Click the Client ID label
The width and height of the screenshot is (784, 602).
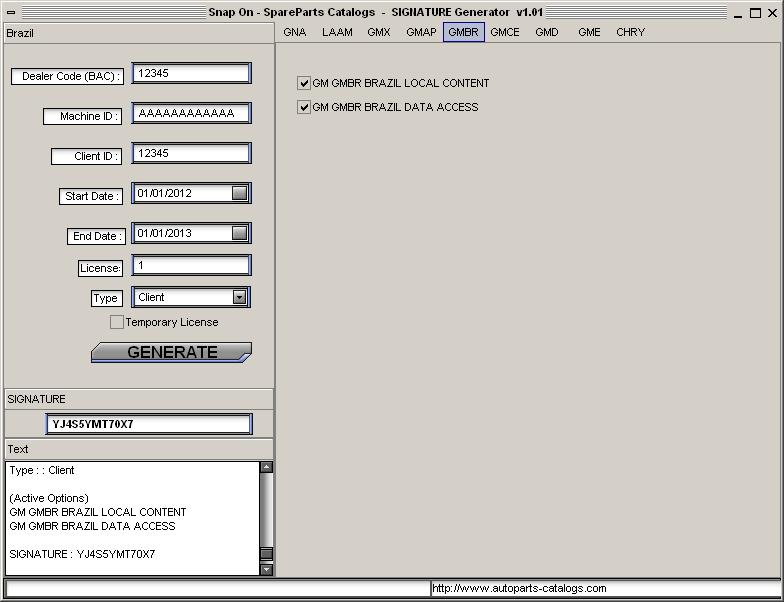[86, 156]
